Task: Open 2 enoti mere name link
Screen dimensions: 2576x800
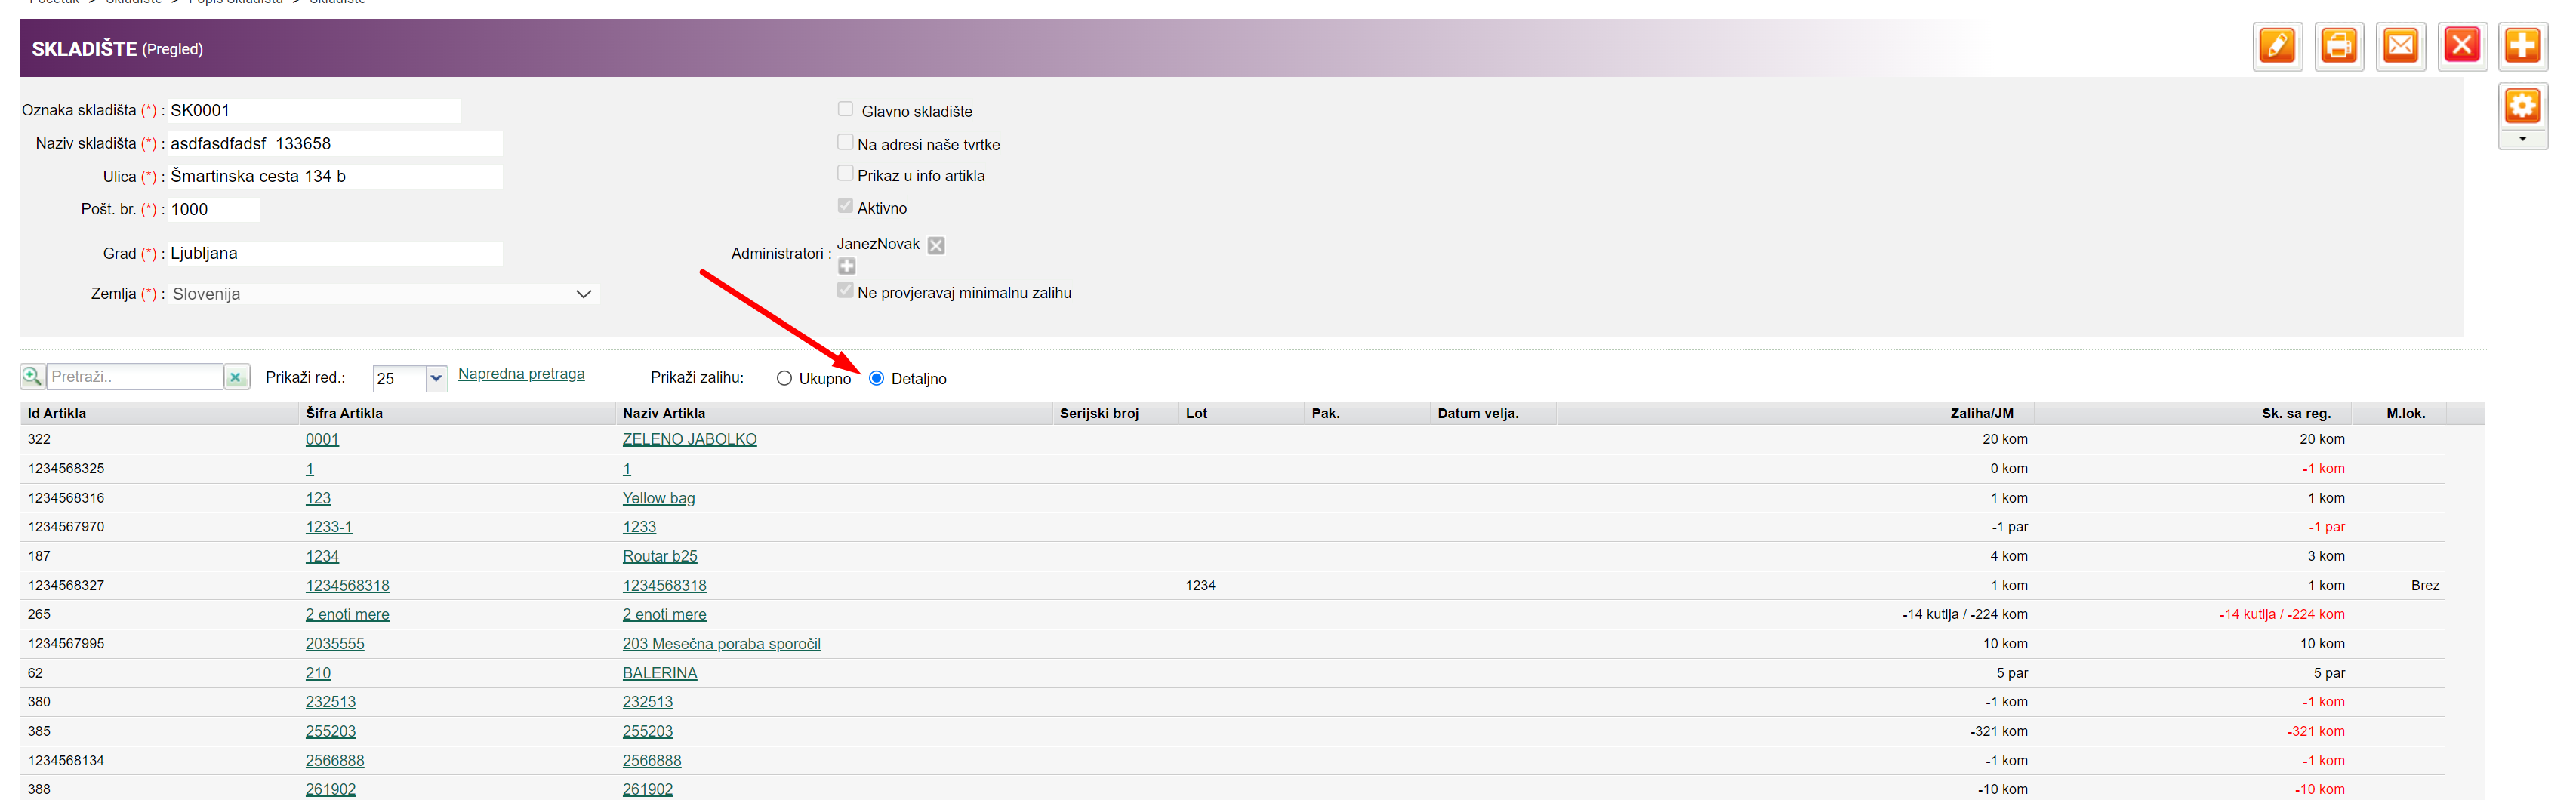Action: tap(664, 615)
